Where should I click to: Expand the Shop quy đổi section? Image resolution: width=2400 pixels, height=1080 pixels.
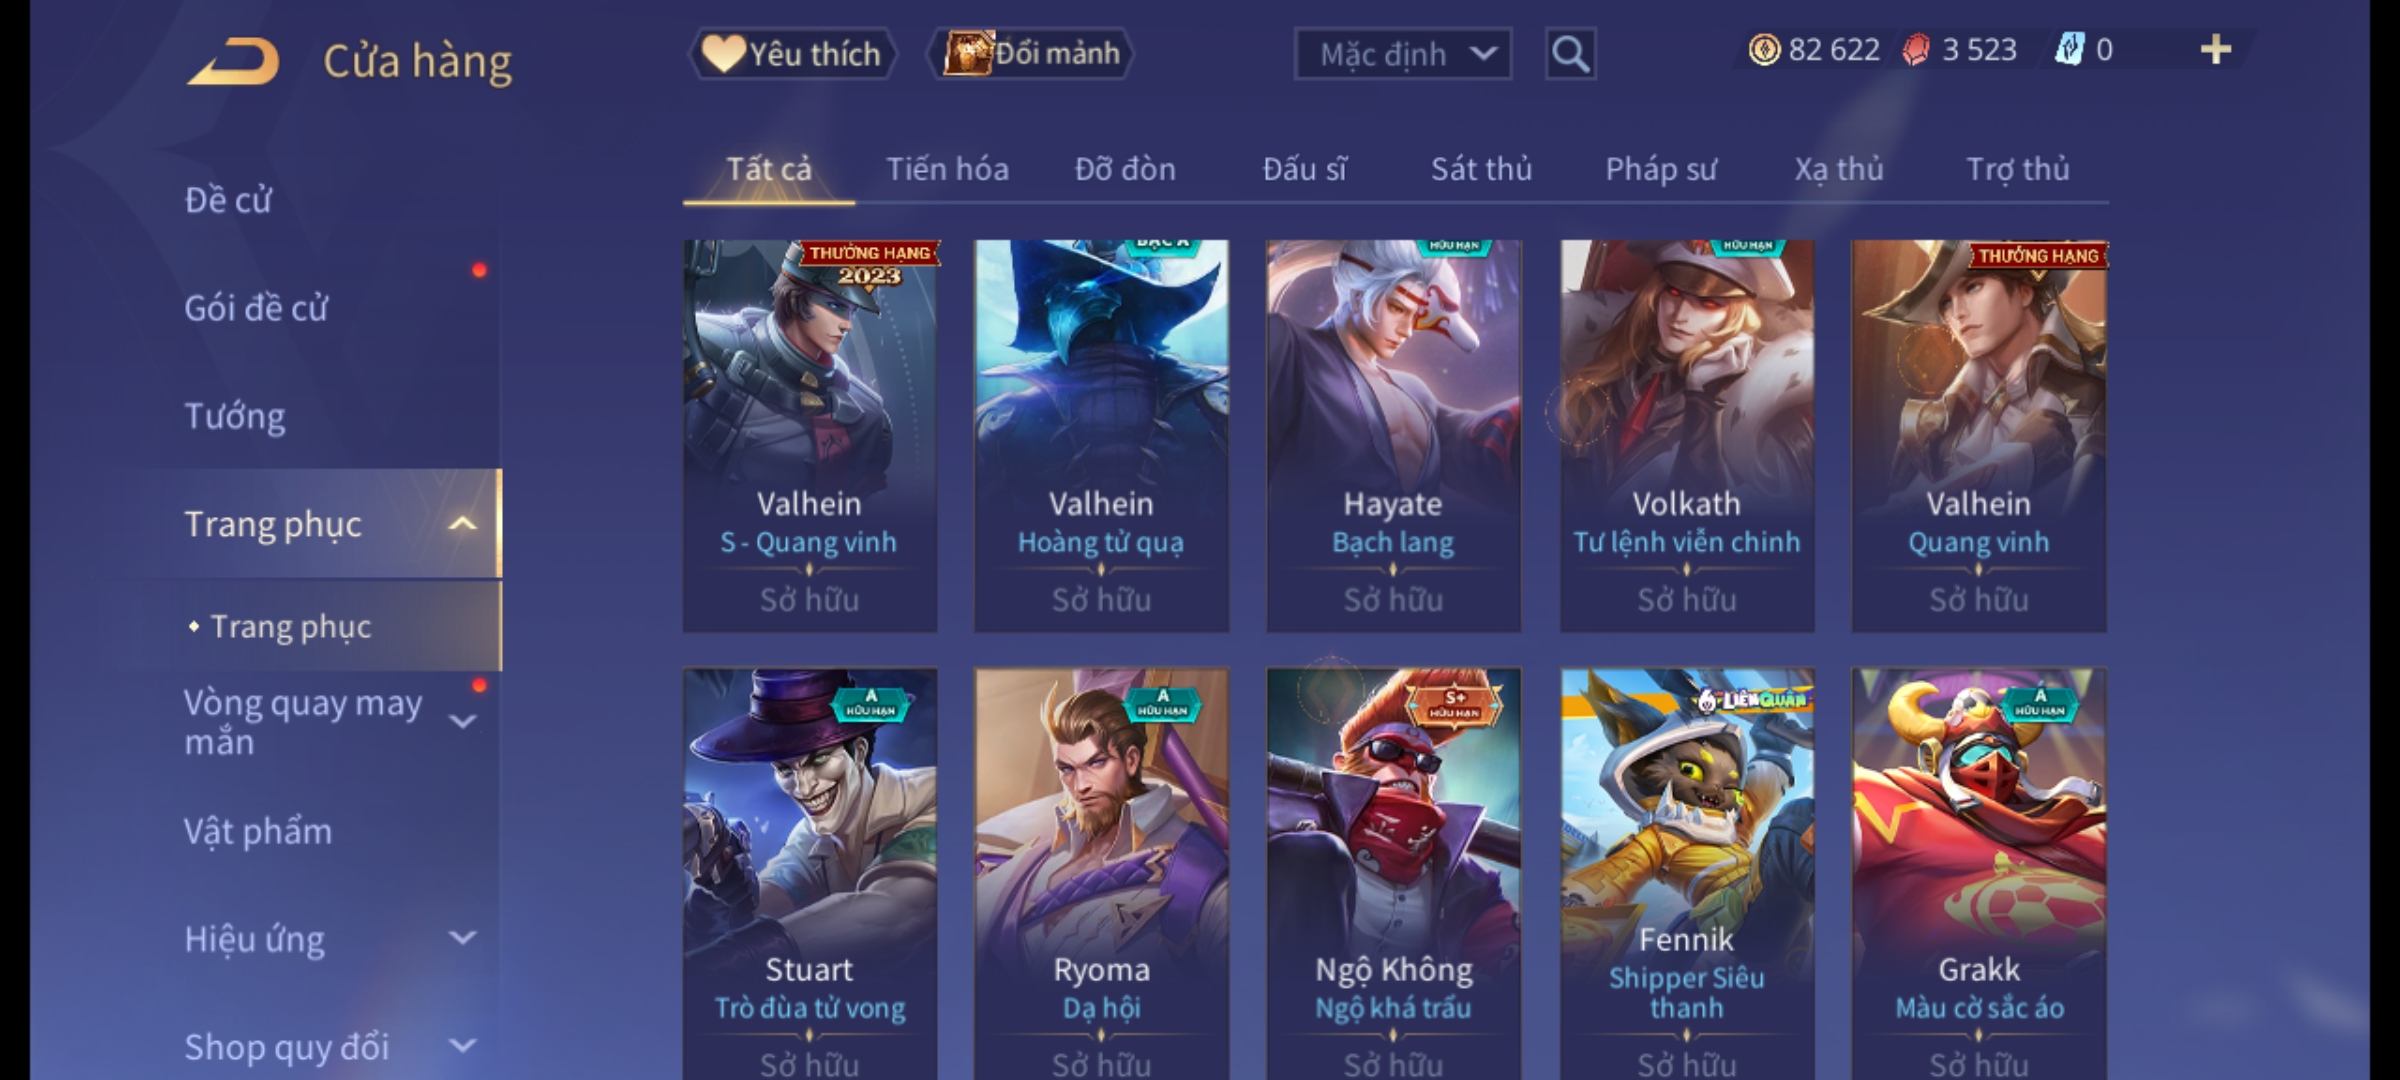coord(462,1046)
